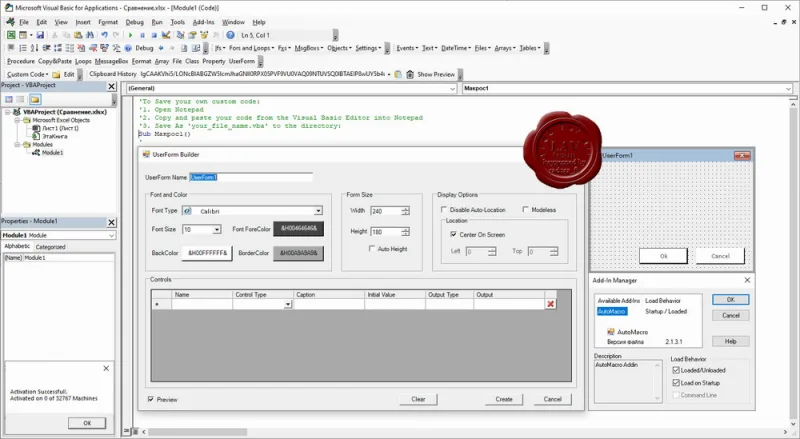Click the folder icon next to Custom Code
This screenshot has width=800, height=439.
coord(56,75)
